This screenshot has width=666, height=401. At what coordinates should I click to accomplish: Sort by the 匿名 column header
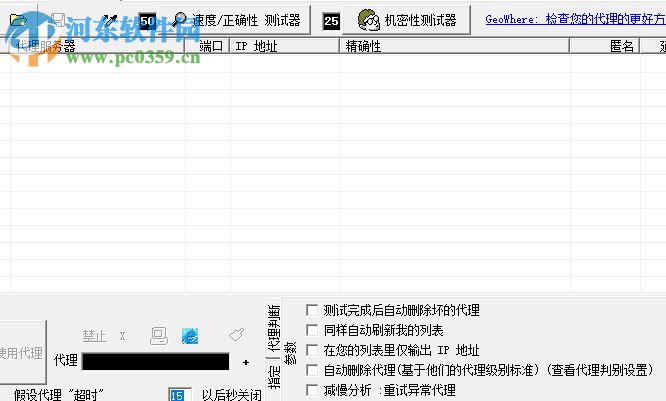tap(605, 46)
